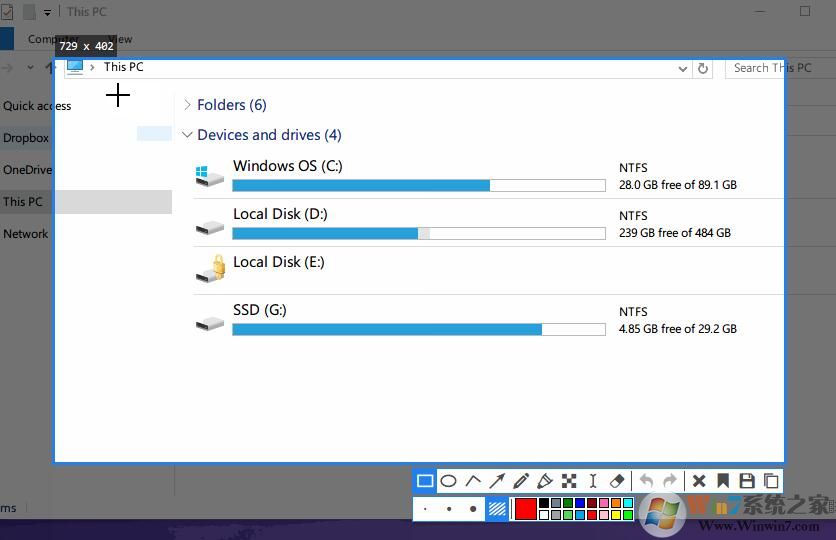Pick the dark blue color swatch
The height and width of the screenshot is (540, 836).
coord(580,503)
